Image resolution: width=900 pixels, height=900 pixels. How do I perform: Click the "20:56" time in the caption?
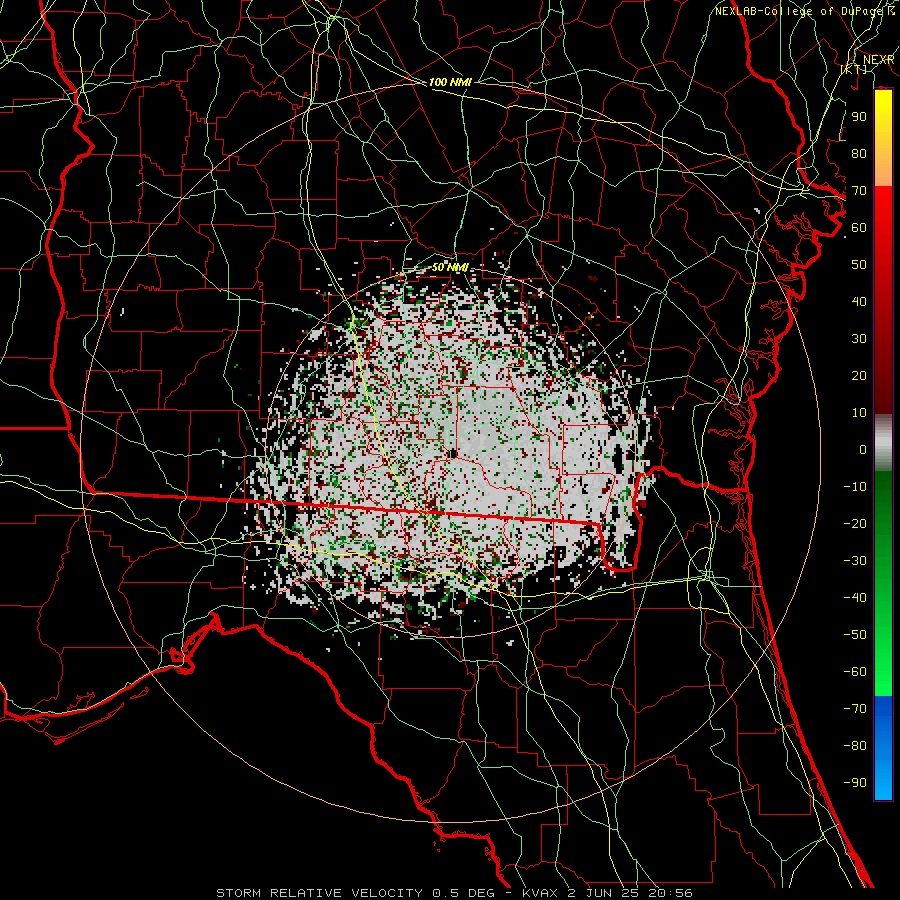click(670, 893)
